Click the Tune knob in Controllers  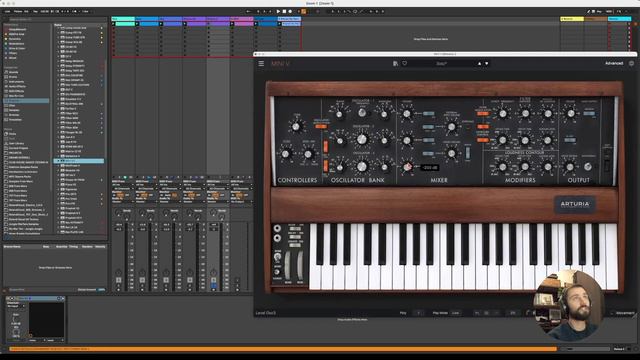(x=296, y=127)
